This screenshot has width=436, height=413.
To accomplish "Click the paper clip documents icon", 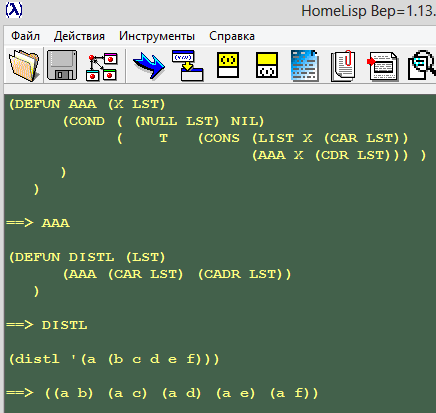I will 343,65.
